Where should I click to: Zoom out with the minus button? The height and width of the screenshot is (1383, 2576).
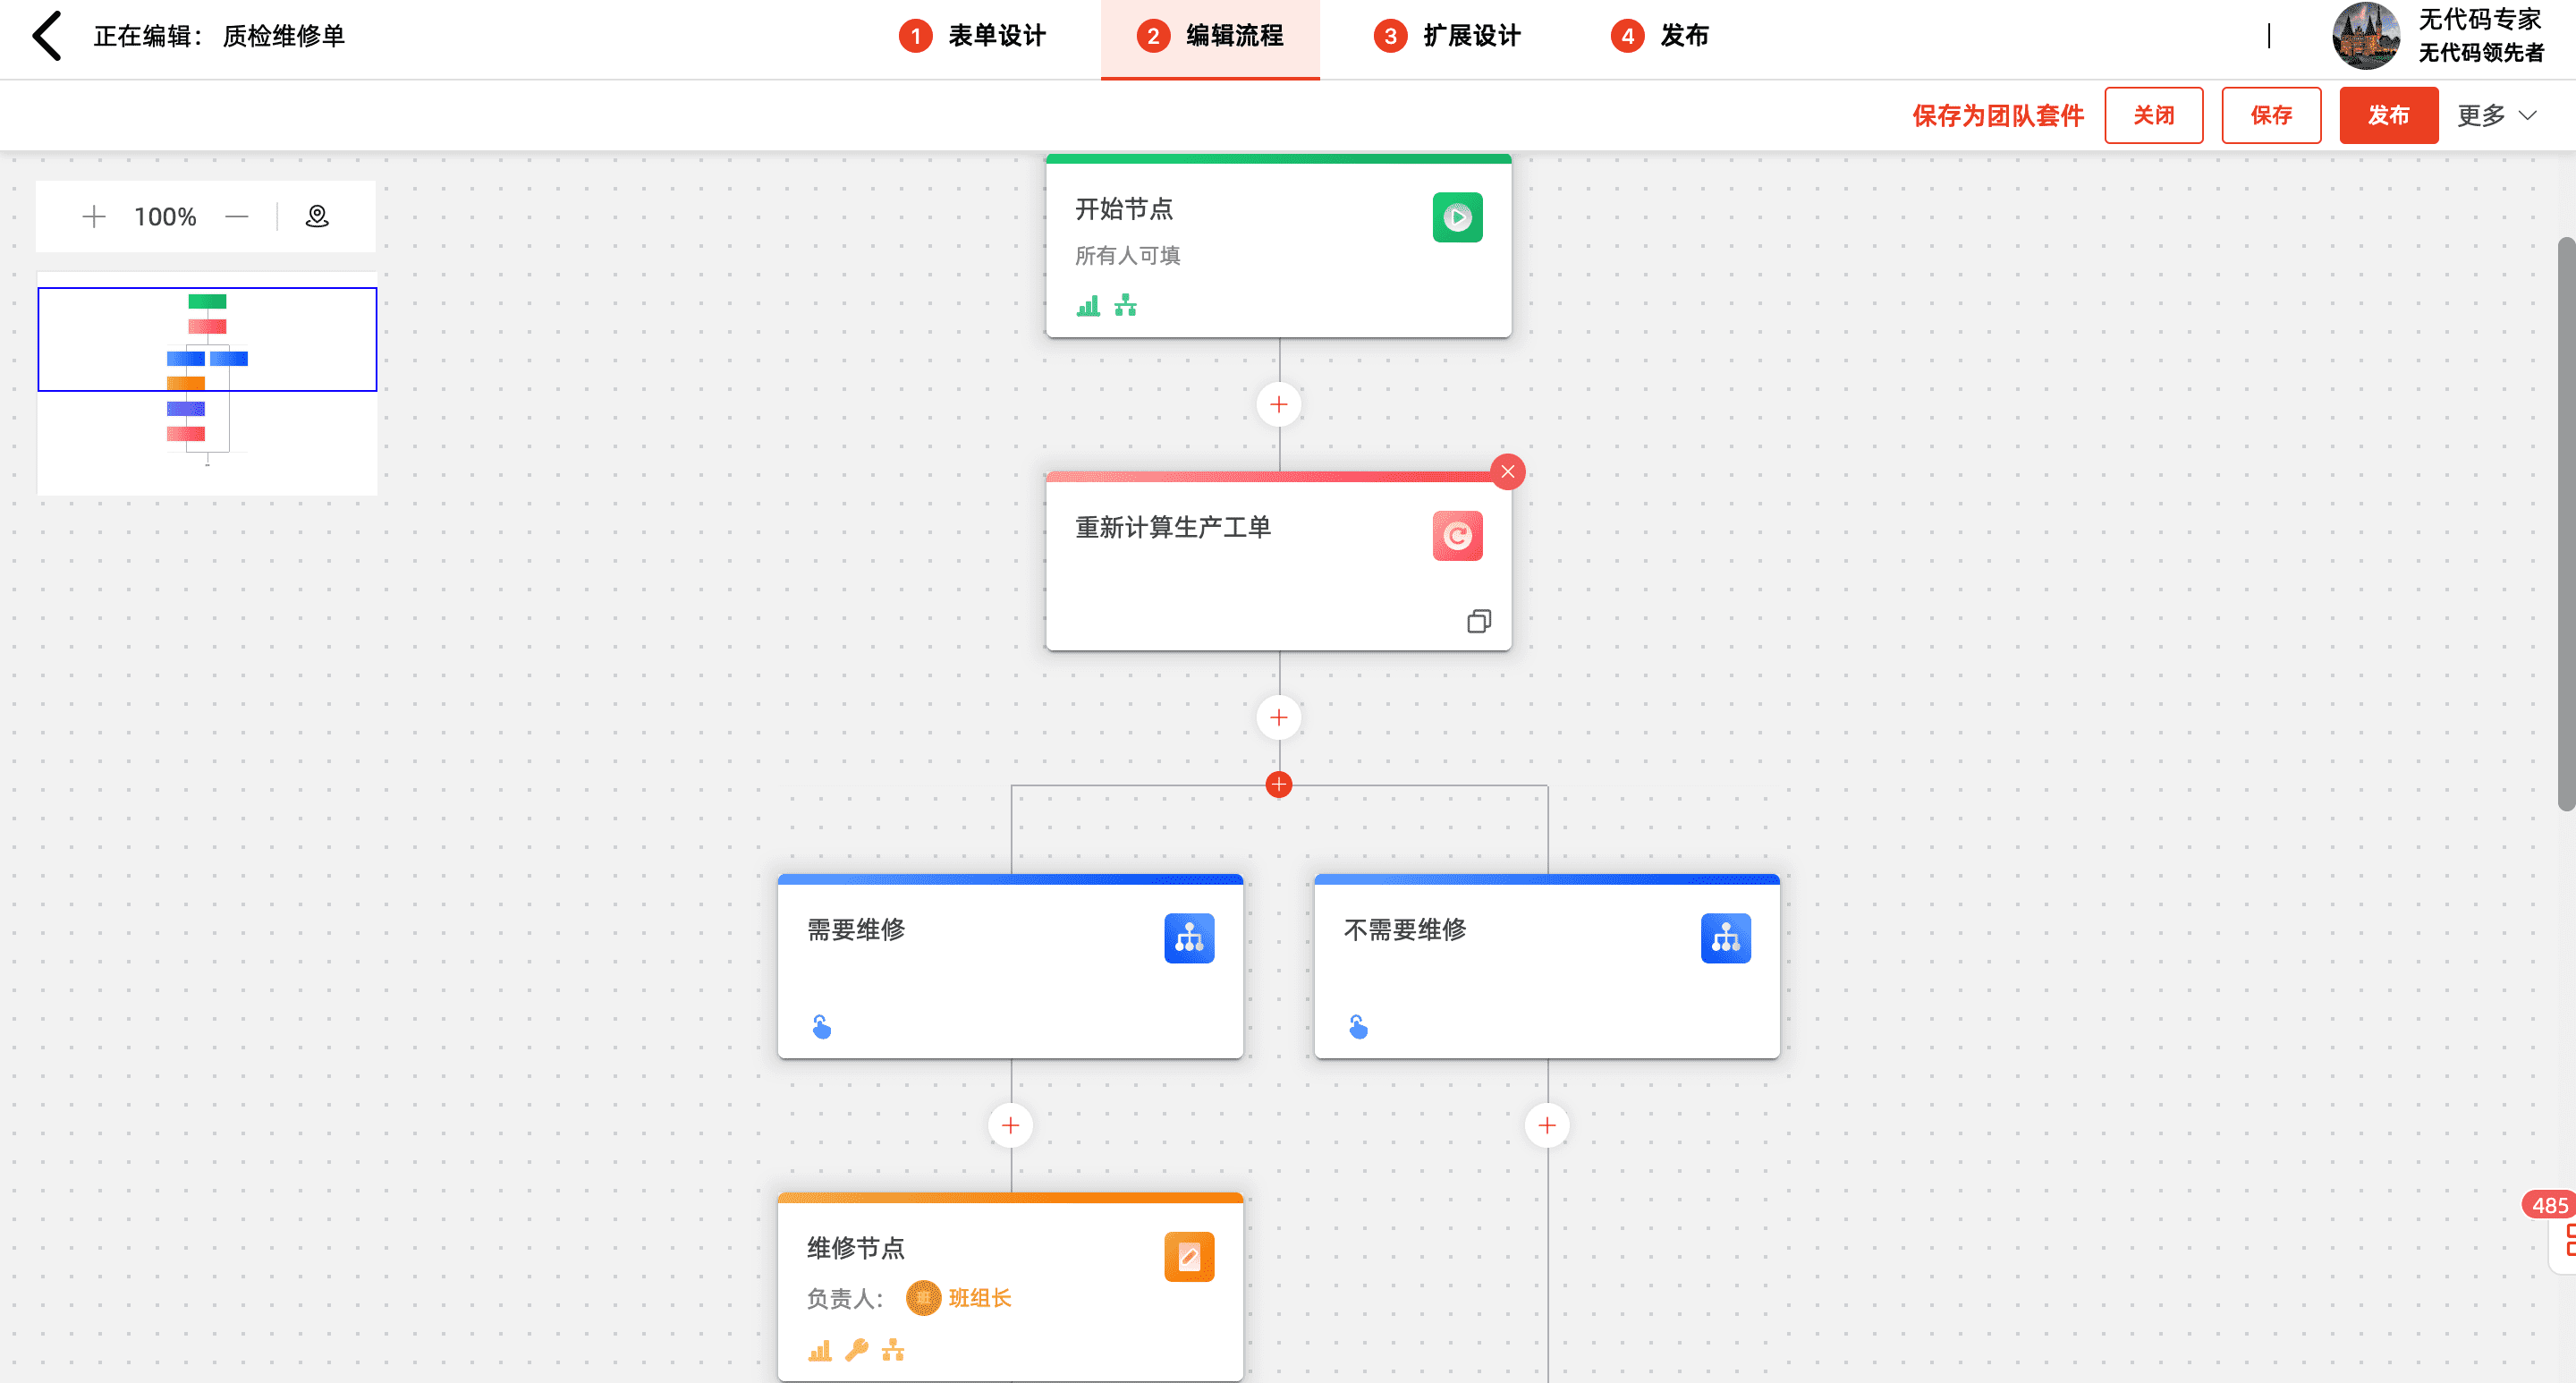click(237, 216)
